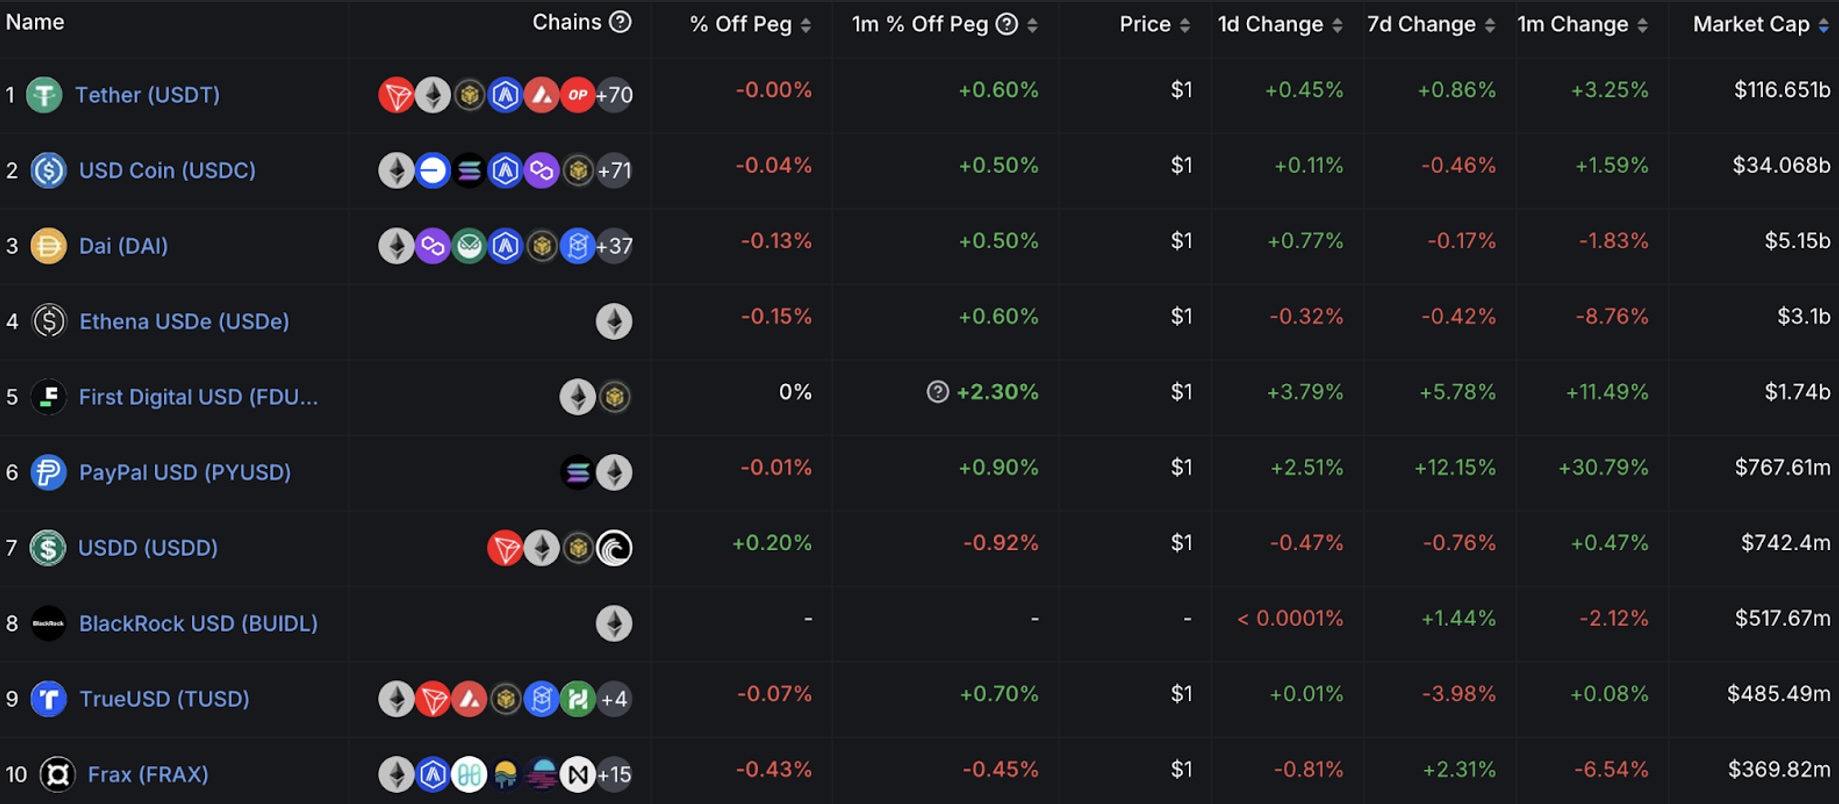1839x804 pixels.
Task: Open the help icon beside 1m % Off Peg
Action: [1007, 24]
